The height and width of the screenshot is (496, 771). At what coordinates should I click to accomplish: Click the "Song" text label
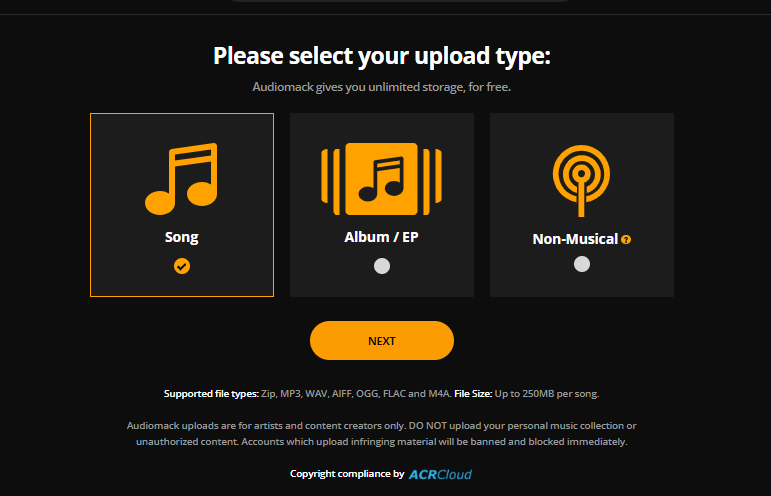click(181, 237)
